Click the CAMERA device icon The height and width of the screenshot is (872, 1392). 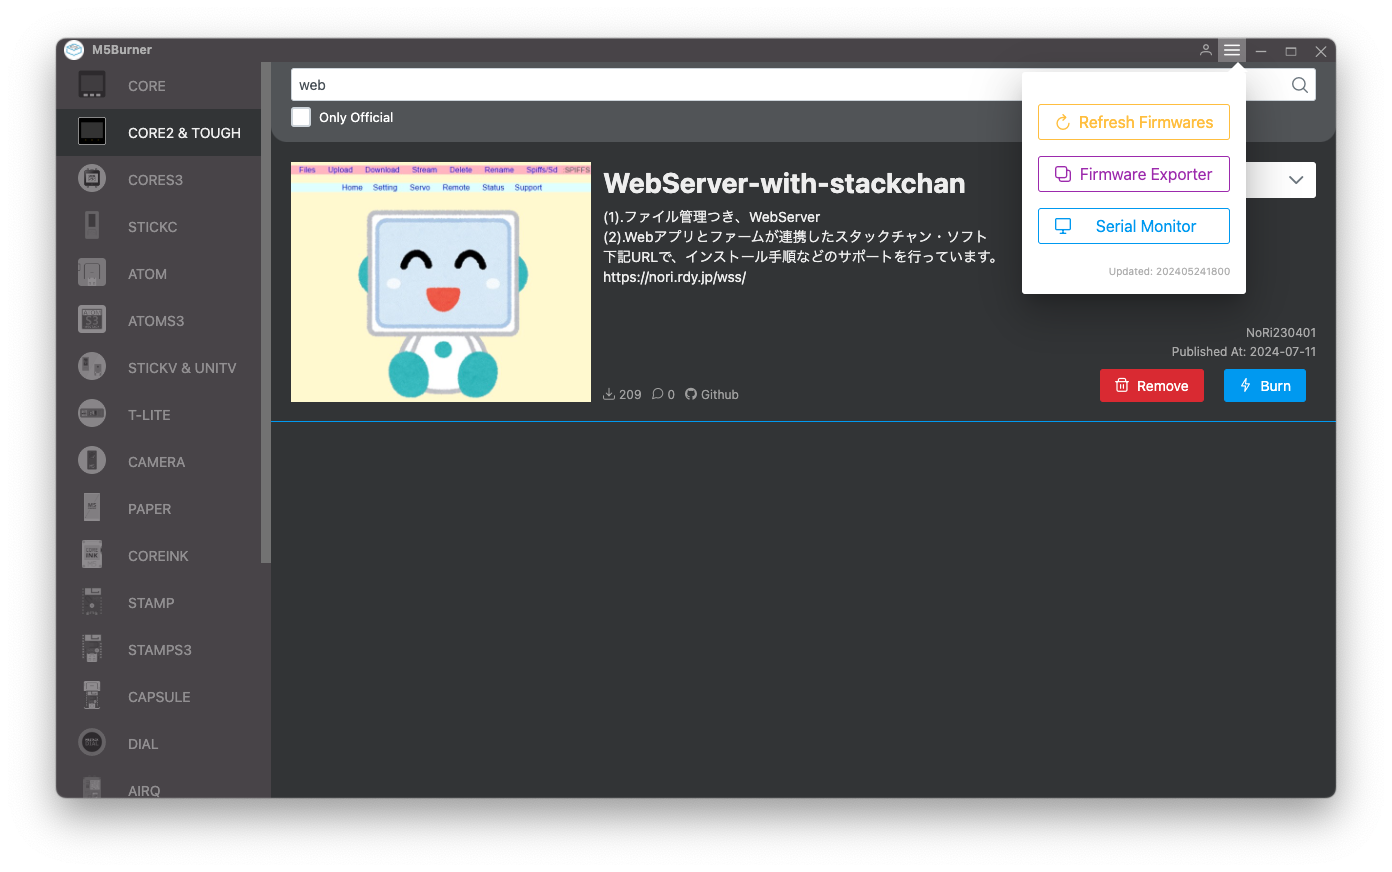pyautogui.click(x=92, y=462)
